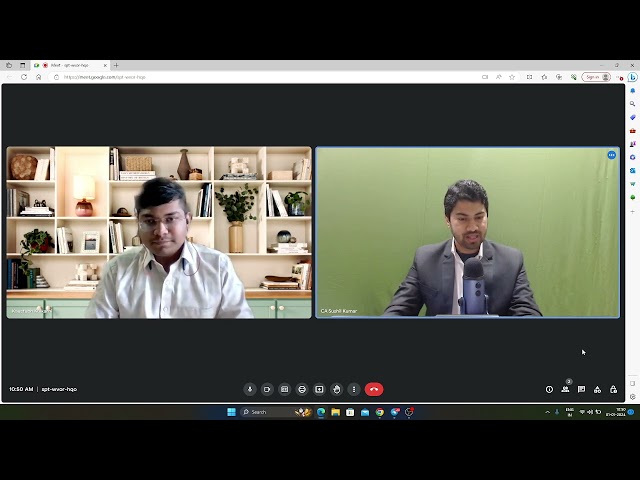Screen dimensions: 640x480
Task: Open Google Chrome from the taskbar
Action: click(380, 412)
